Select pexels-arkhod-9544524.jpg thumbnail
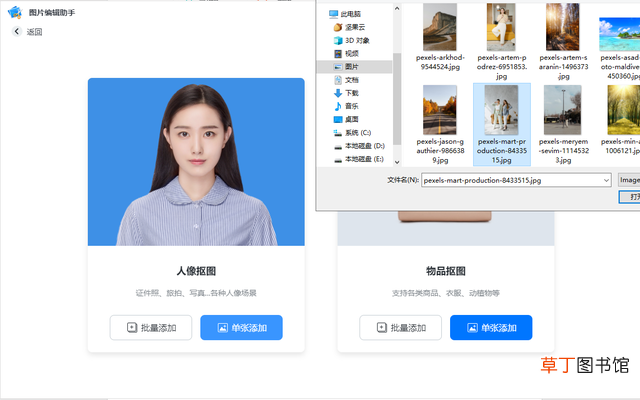Viewport: 640px width, 400px height. [x=440, y=27]
